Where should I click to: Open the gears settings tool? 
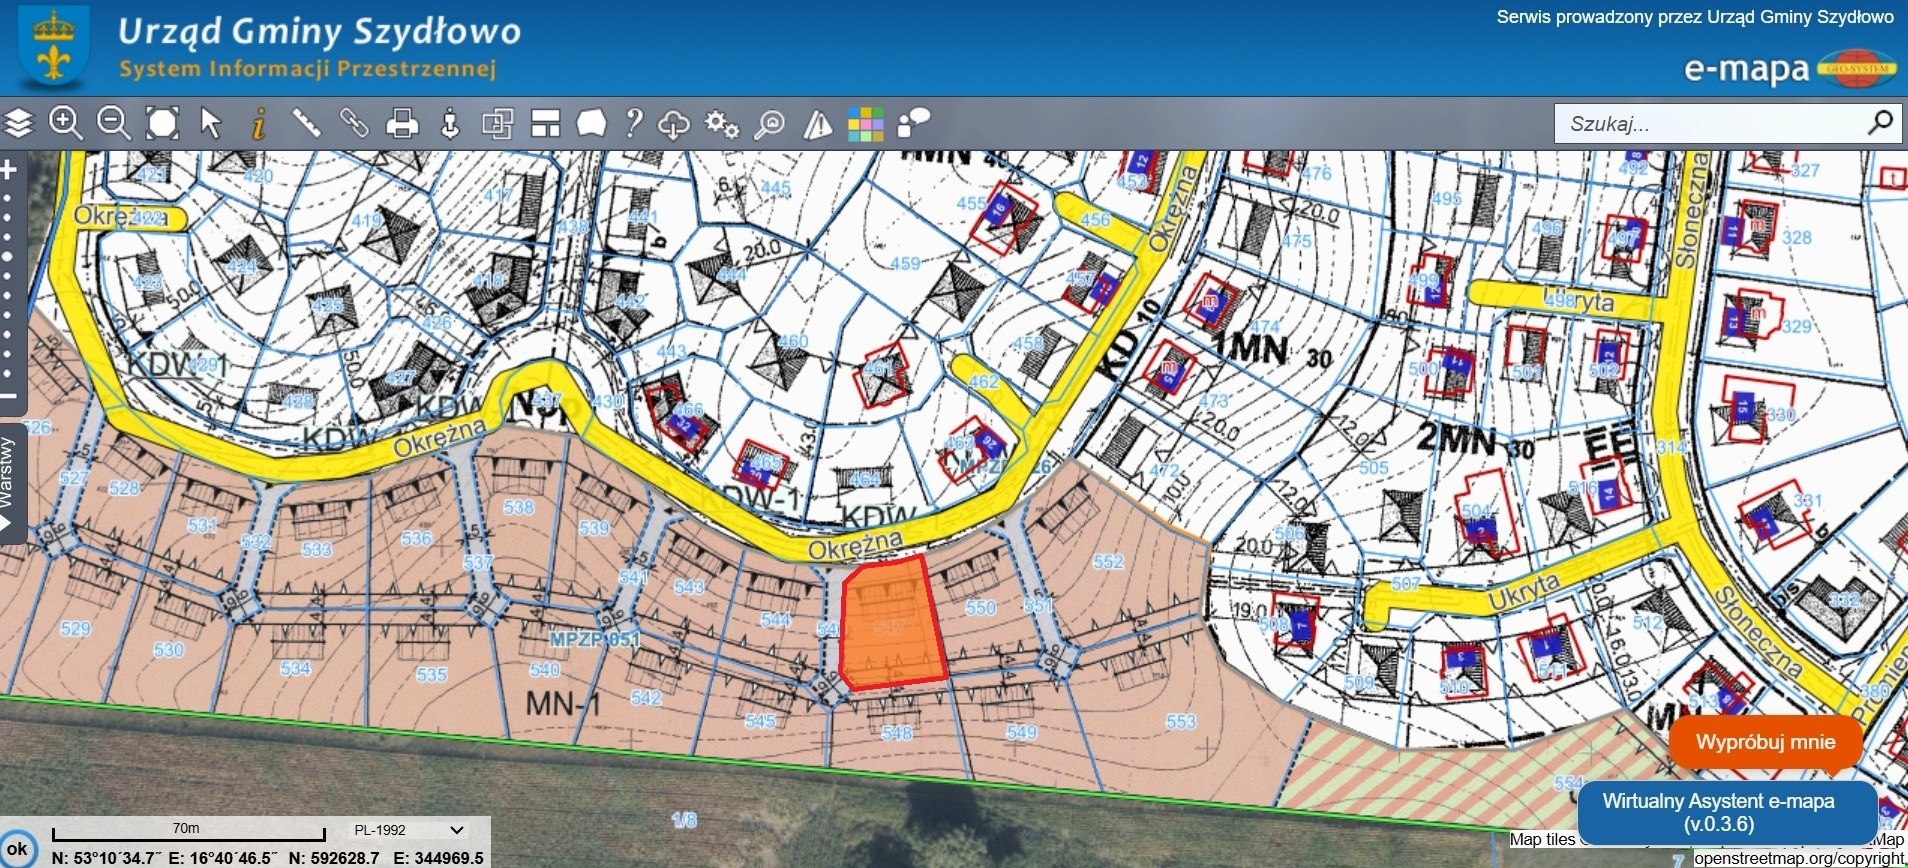(721, 124)
